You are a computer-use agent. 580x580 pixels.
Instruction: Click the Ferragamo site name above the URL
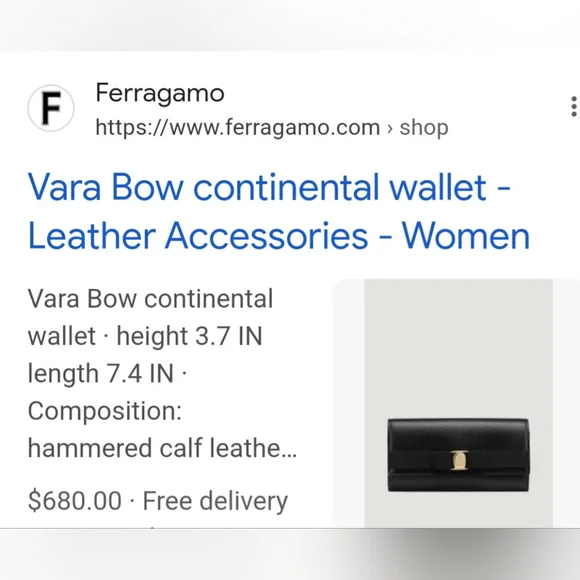pos(160,92)
